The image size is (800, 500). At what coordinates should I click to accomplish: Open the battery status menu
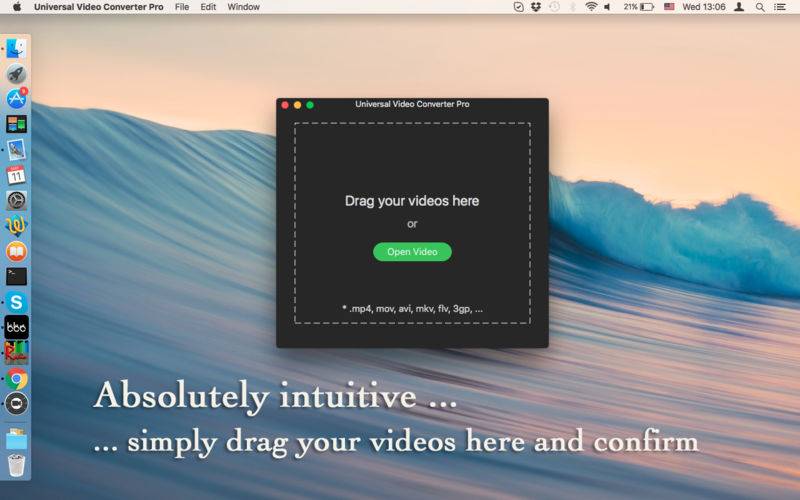point(646,7)
